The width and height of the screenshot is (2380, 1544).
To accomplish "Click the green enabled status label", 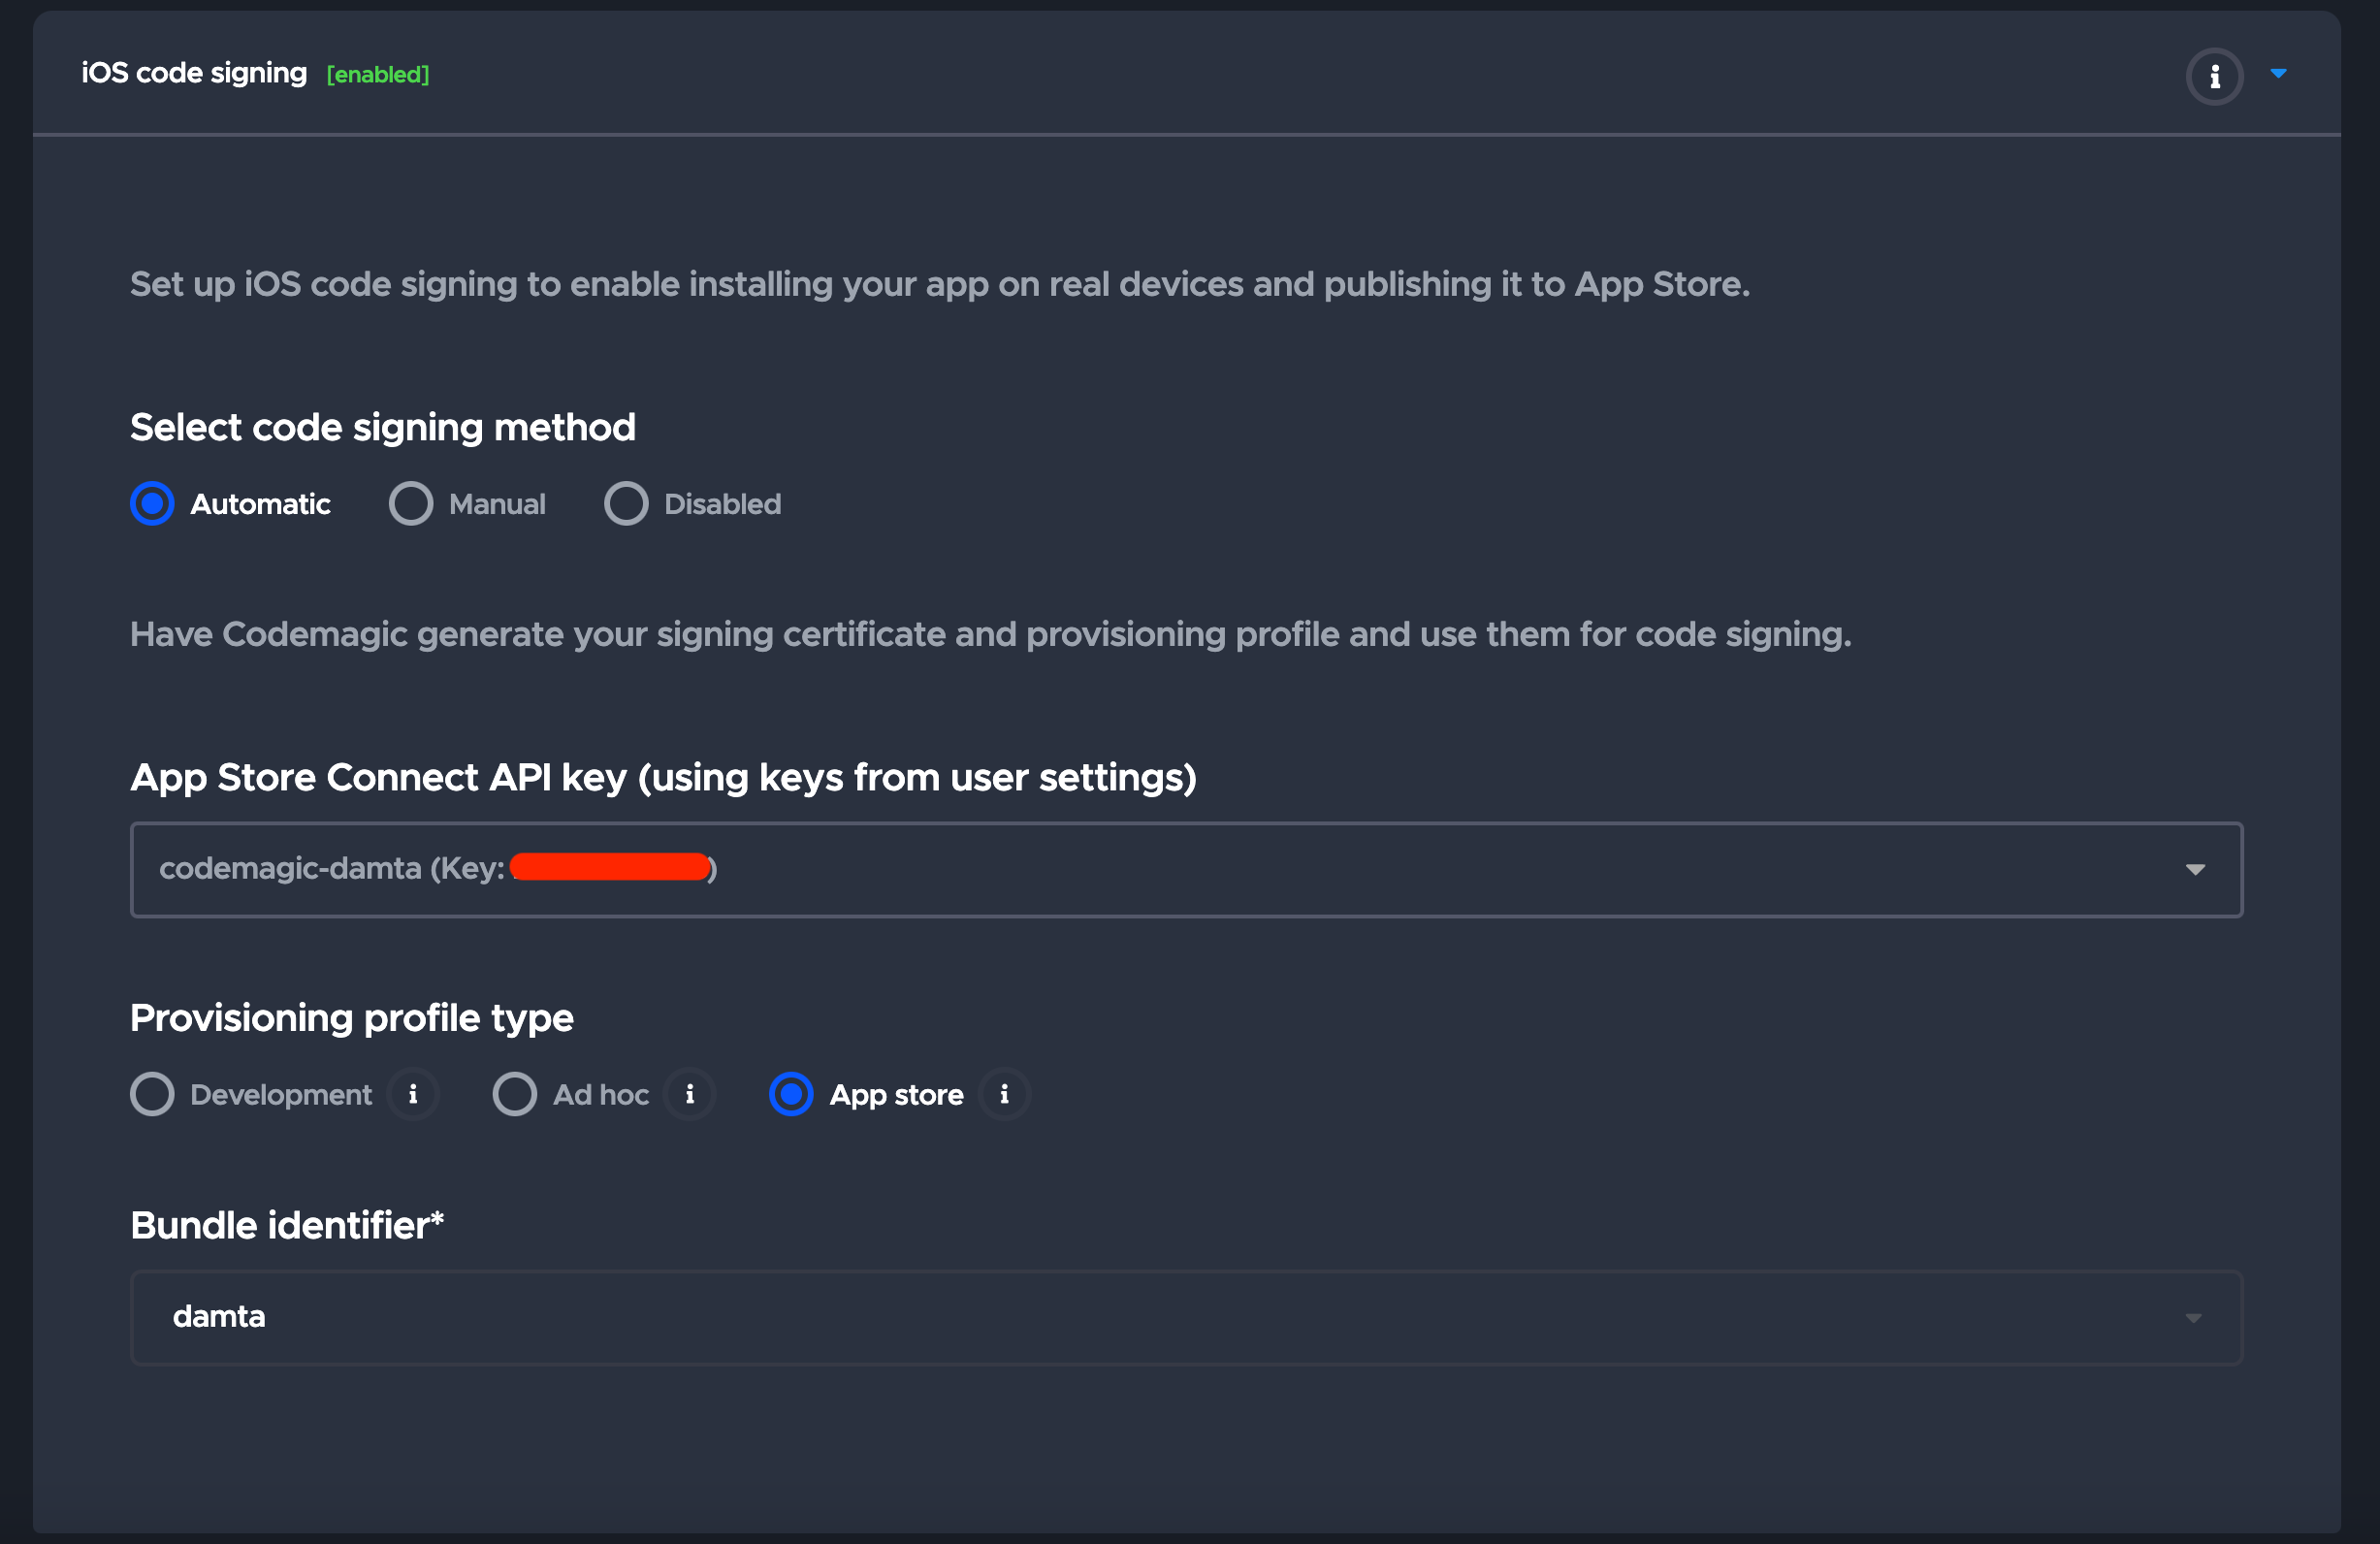I will click(378, 75).
